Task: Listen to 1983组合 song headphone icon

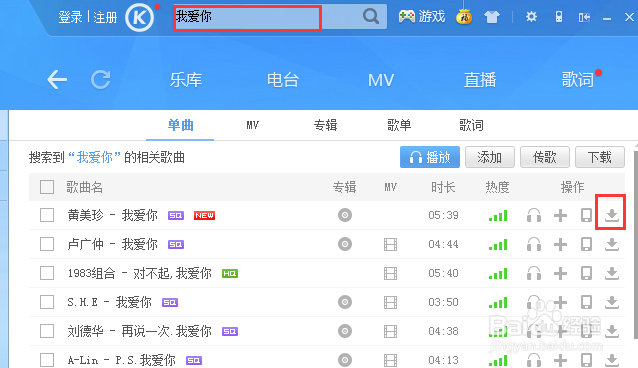Action: [534, 273]
